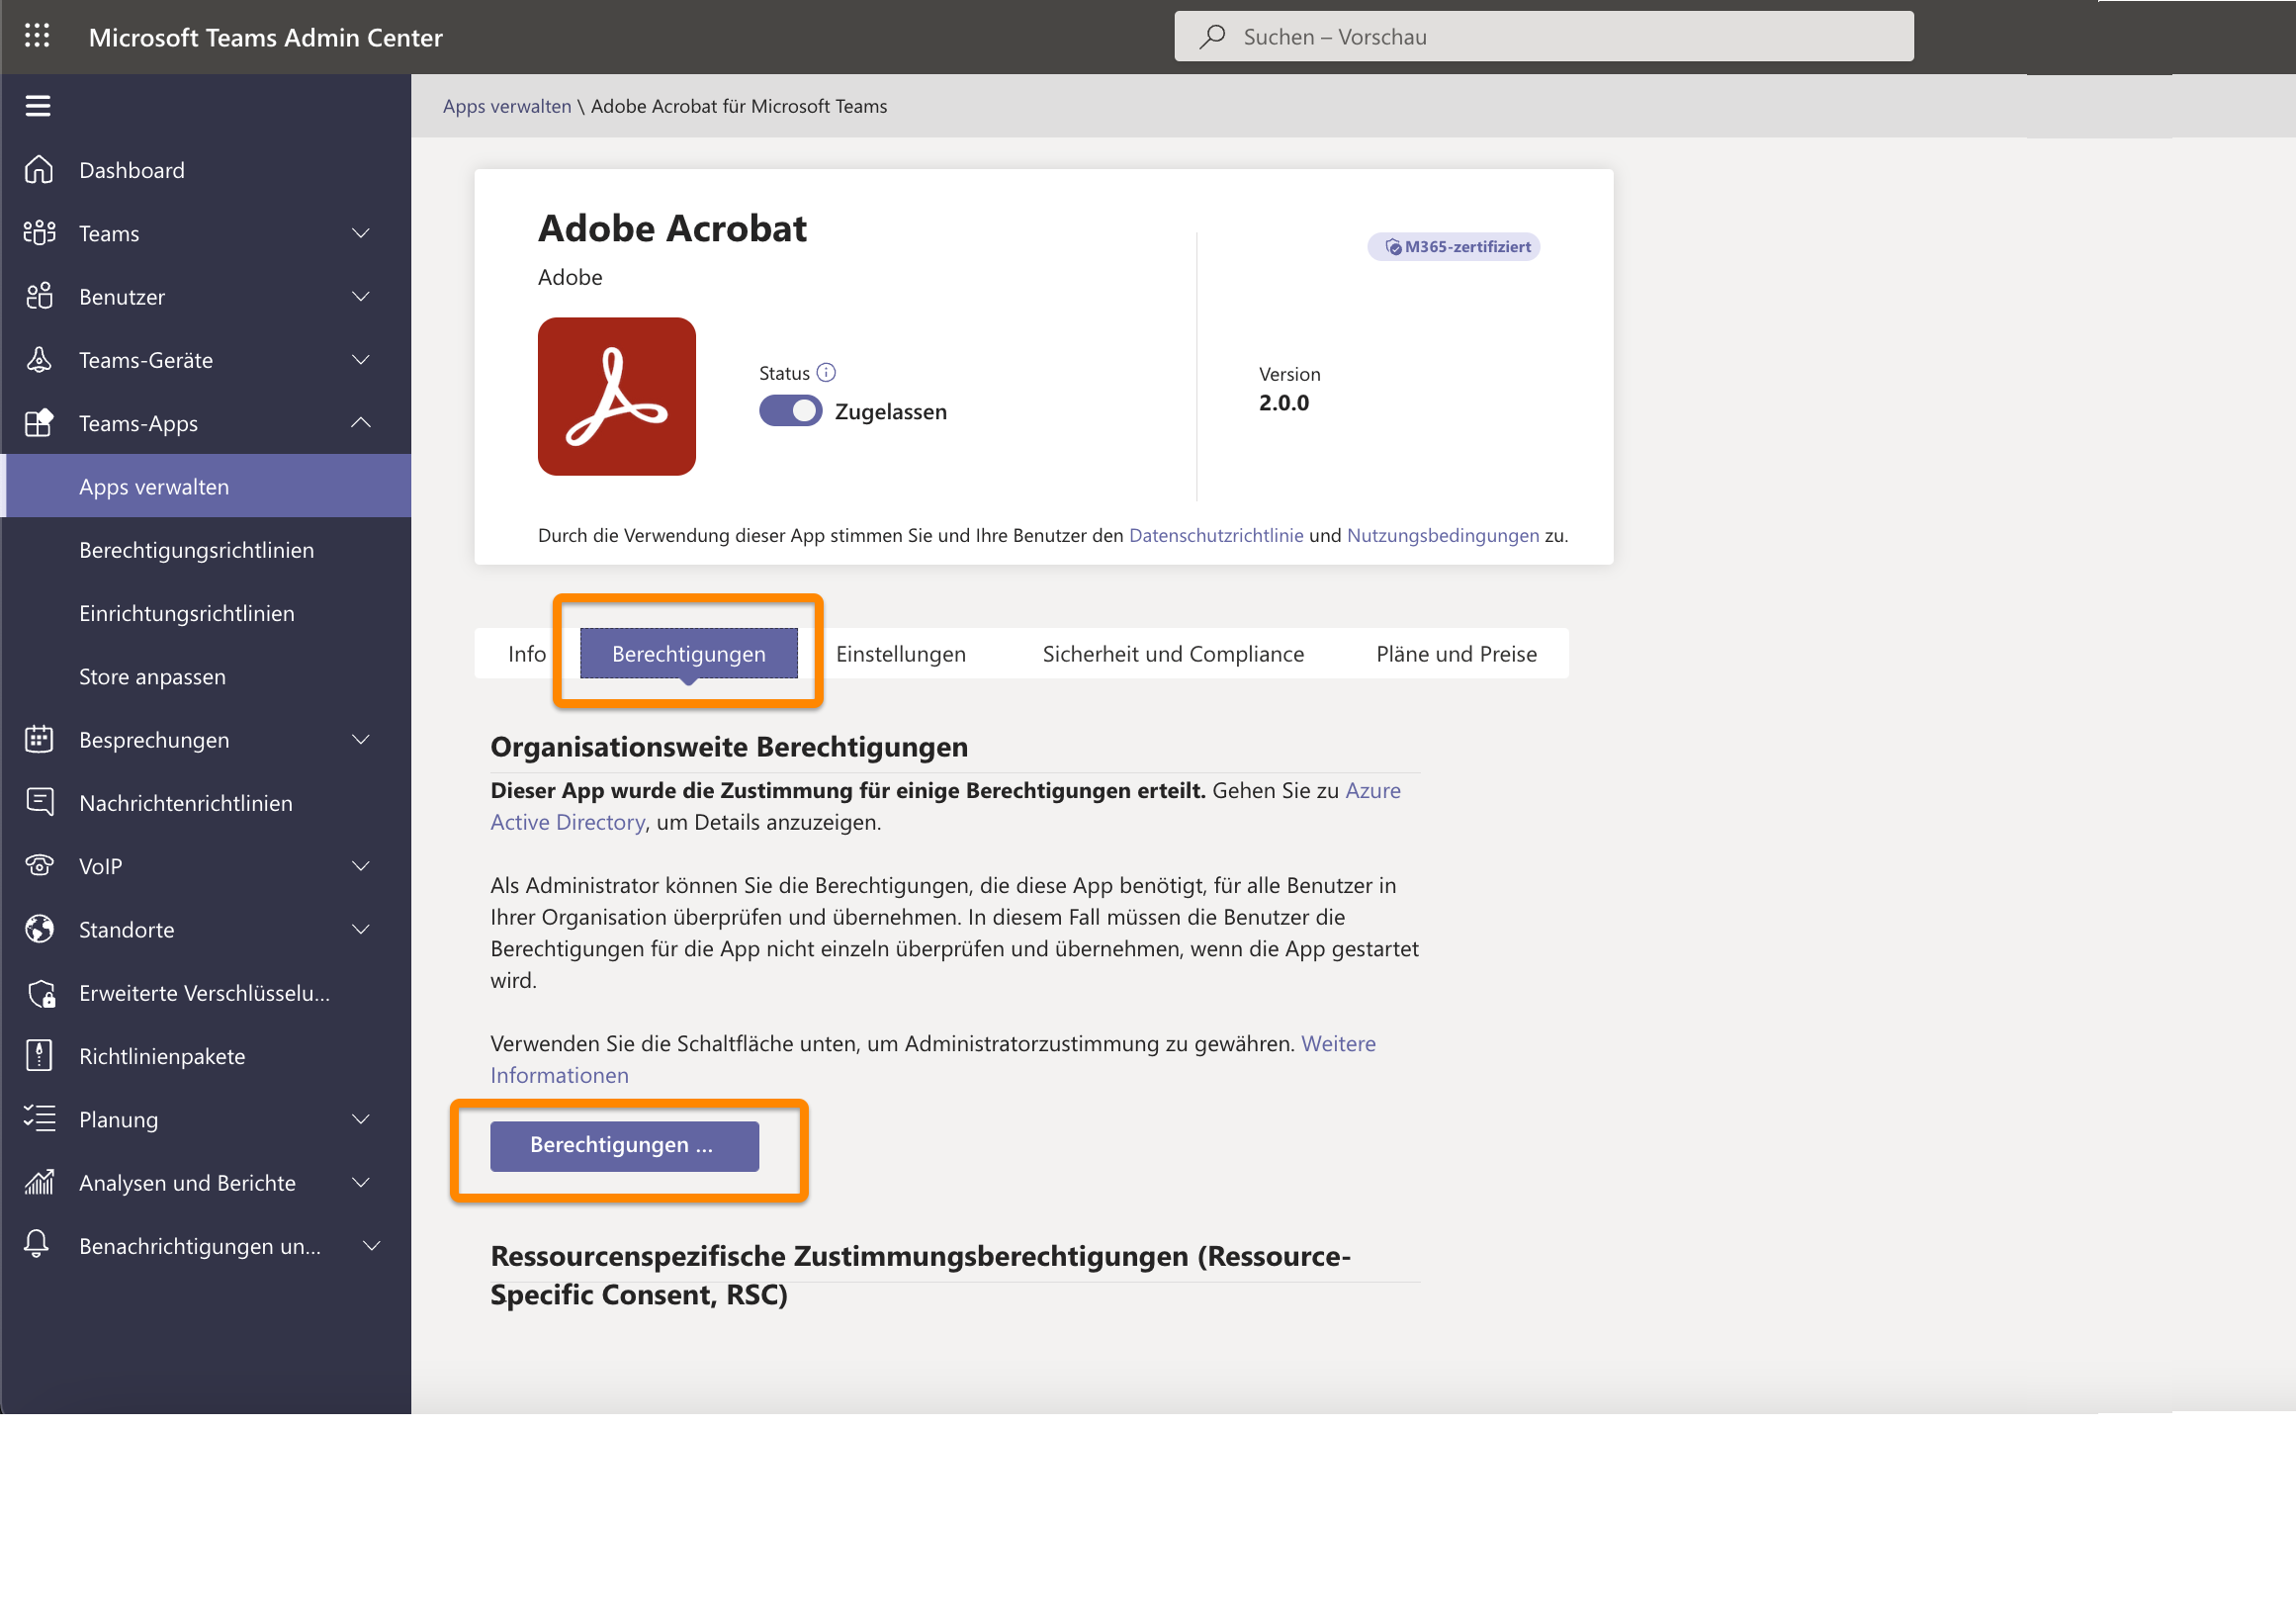The image size is (2296, 1606).
Task: Click the Erweiterte Verschlüsselung shield icon
Action: 41,993
